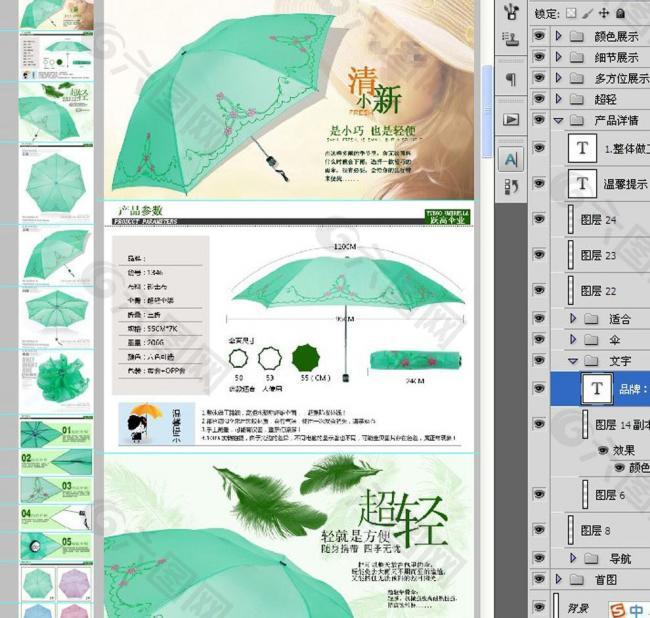This screenshot has width=650, height=618.
Task: Hide the 多方位展示 group
Action: click(x=539, y=77)
